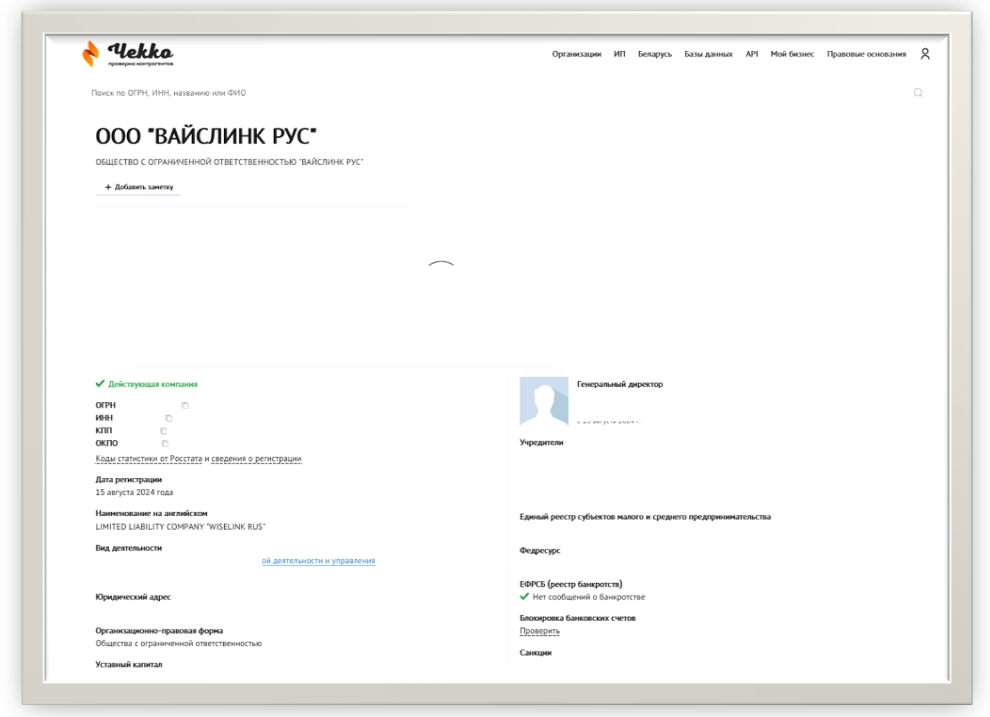Click the Генеральный директор label
The height and width of the screenshot is (717, 990).
[620, 384]
